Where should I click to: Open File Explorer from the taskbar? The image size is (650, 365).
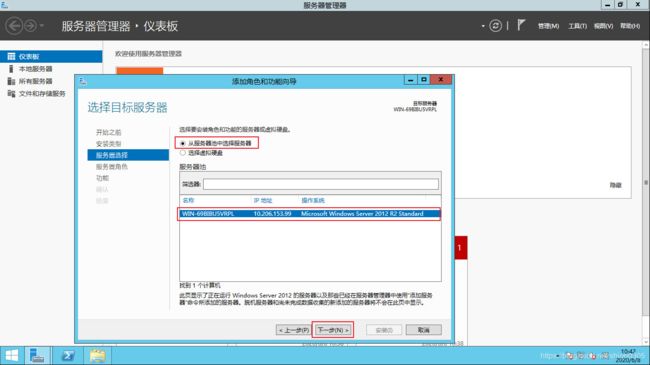(97, 355)
